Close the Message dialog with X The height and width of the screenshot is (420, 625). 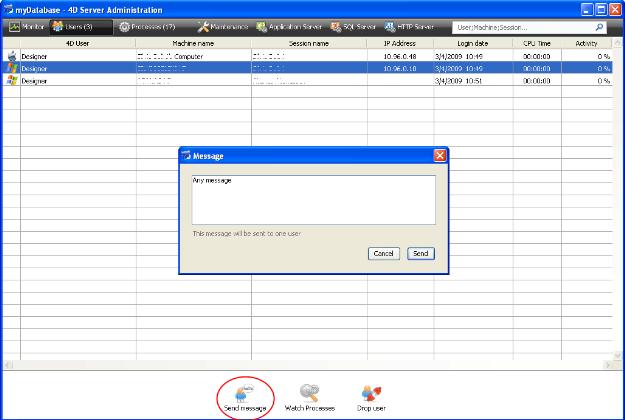click(x=440, y=156)
